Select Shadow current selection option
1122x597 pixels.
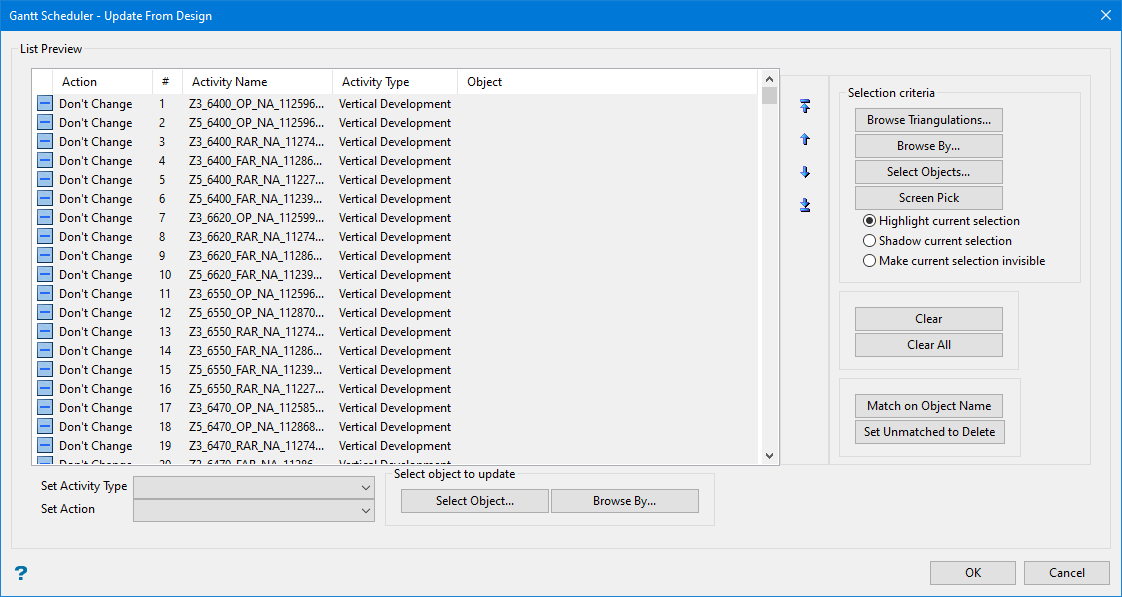[869, 241]
